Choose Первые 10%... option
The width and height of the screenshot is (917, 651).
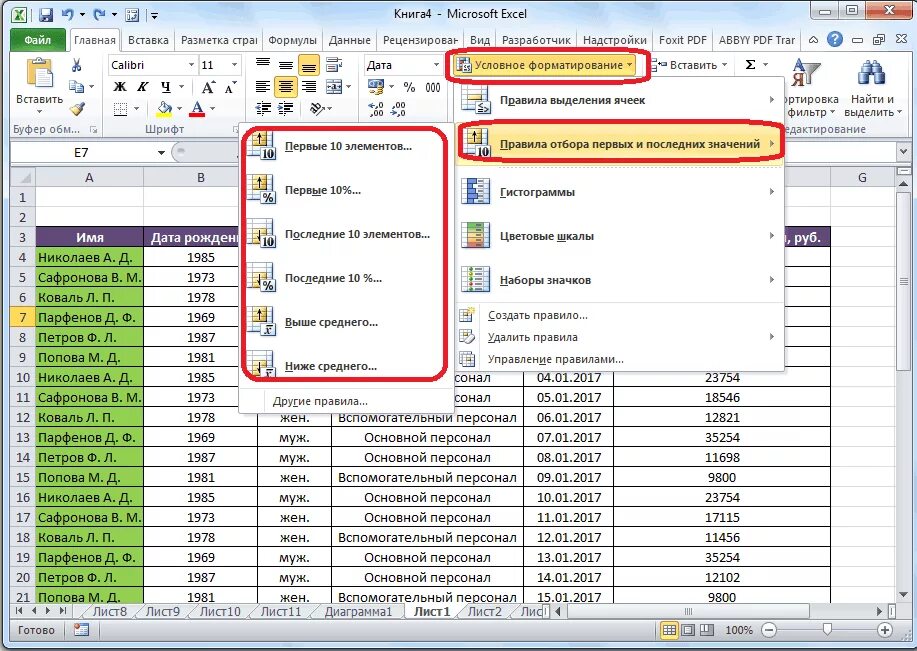click(x=345, y=190)
